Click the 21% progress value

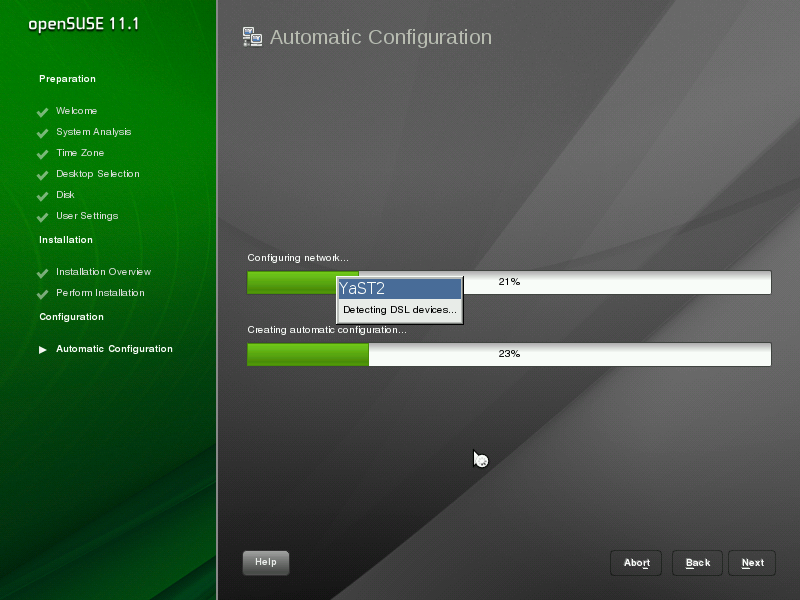pos(509,282)
